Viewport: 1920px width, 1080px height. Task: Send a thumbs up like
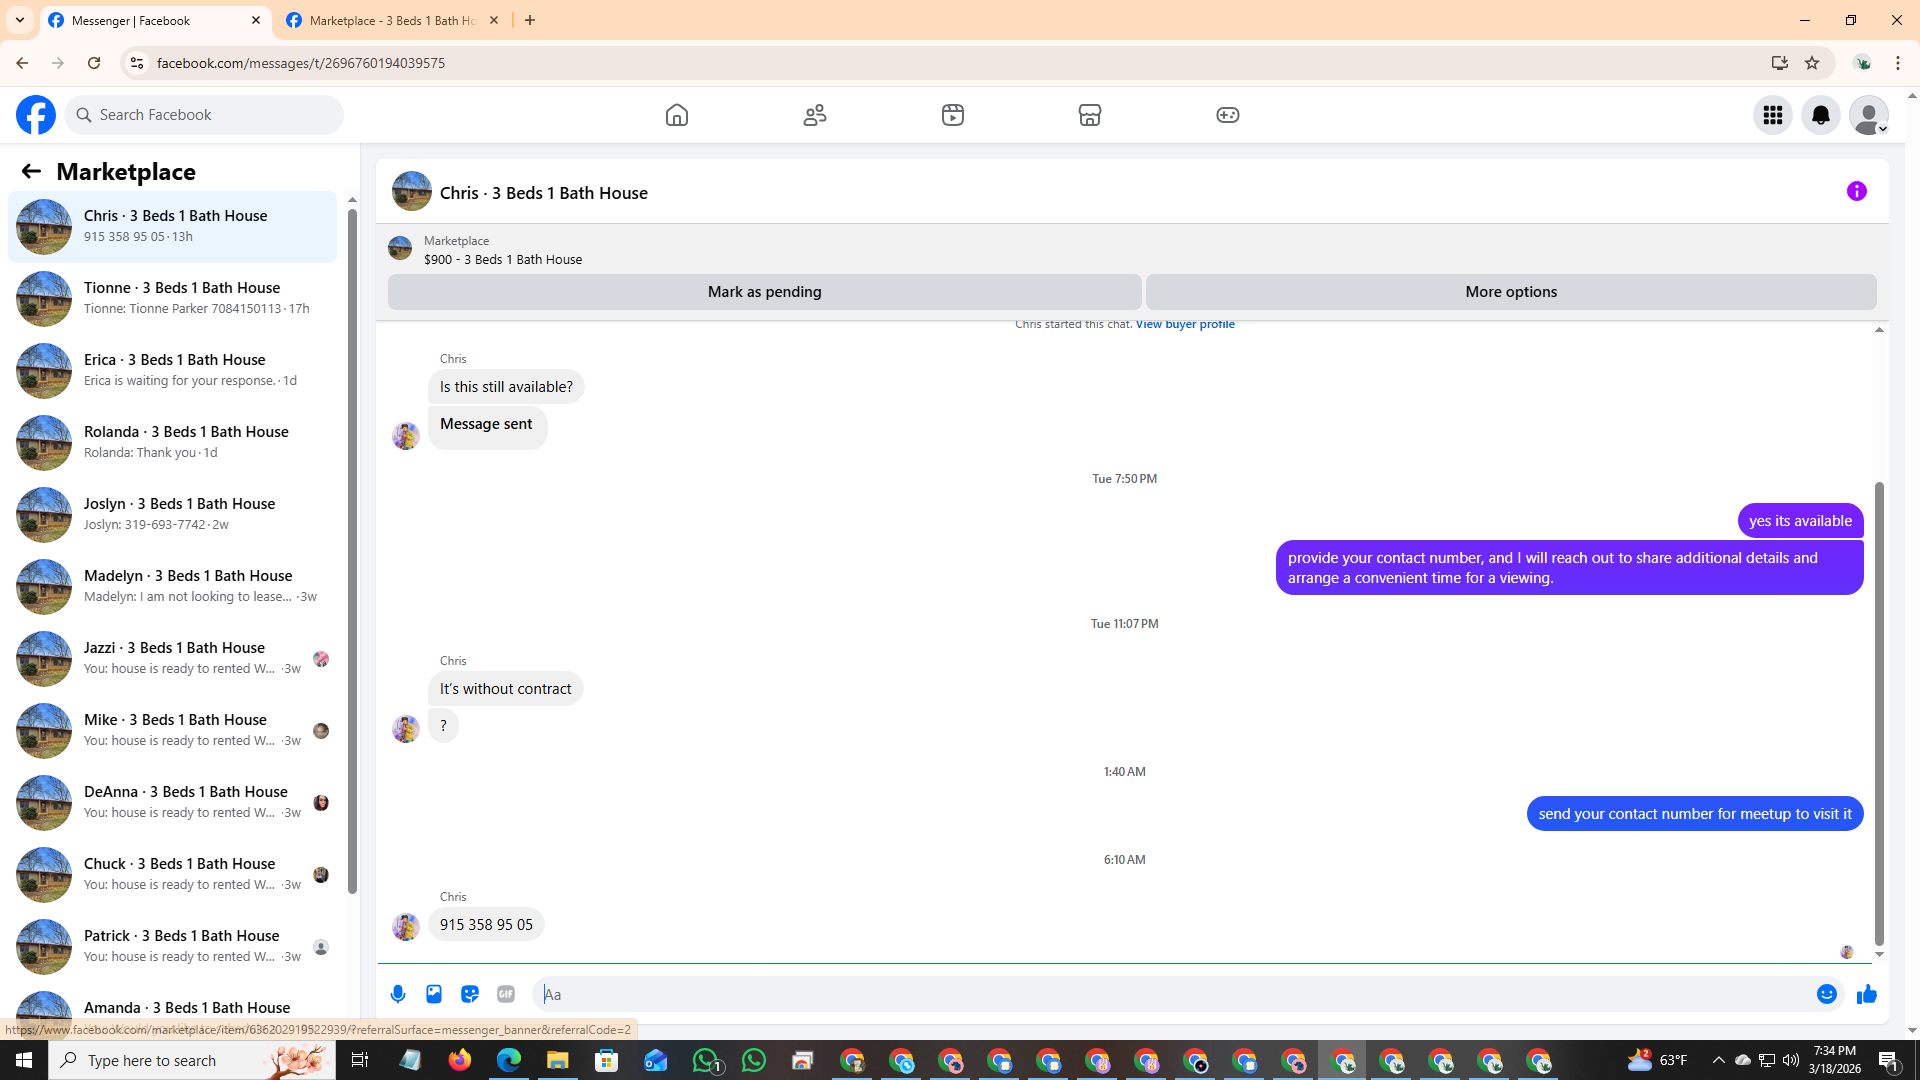pyautogui.click(x=1866, y=994)
